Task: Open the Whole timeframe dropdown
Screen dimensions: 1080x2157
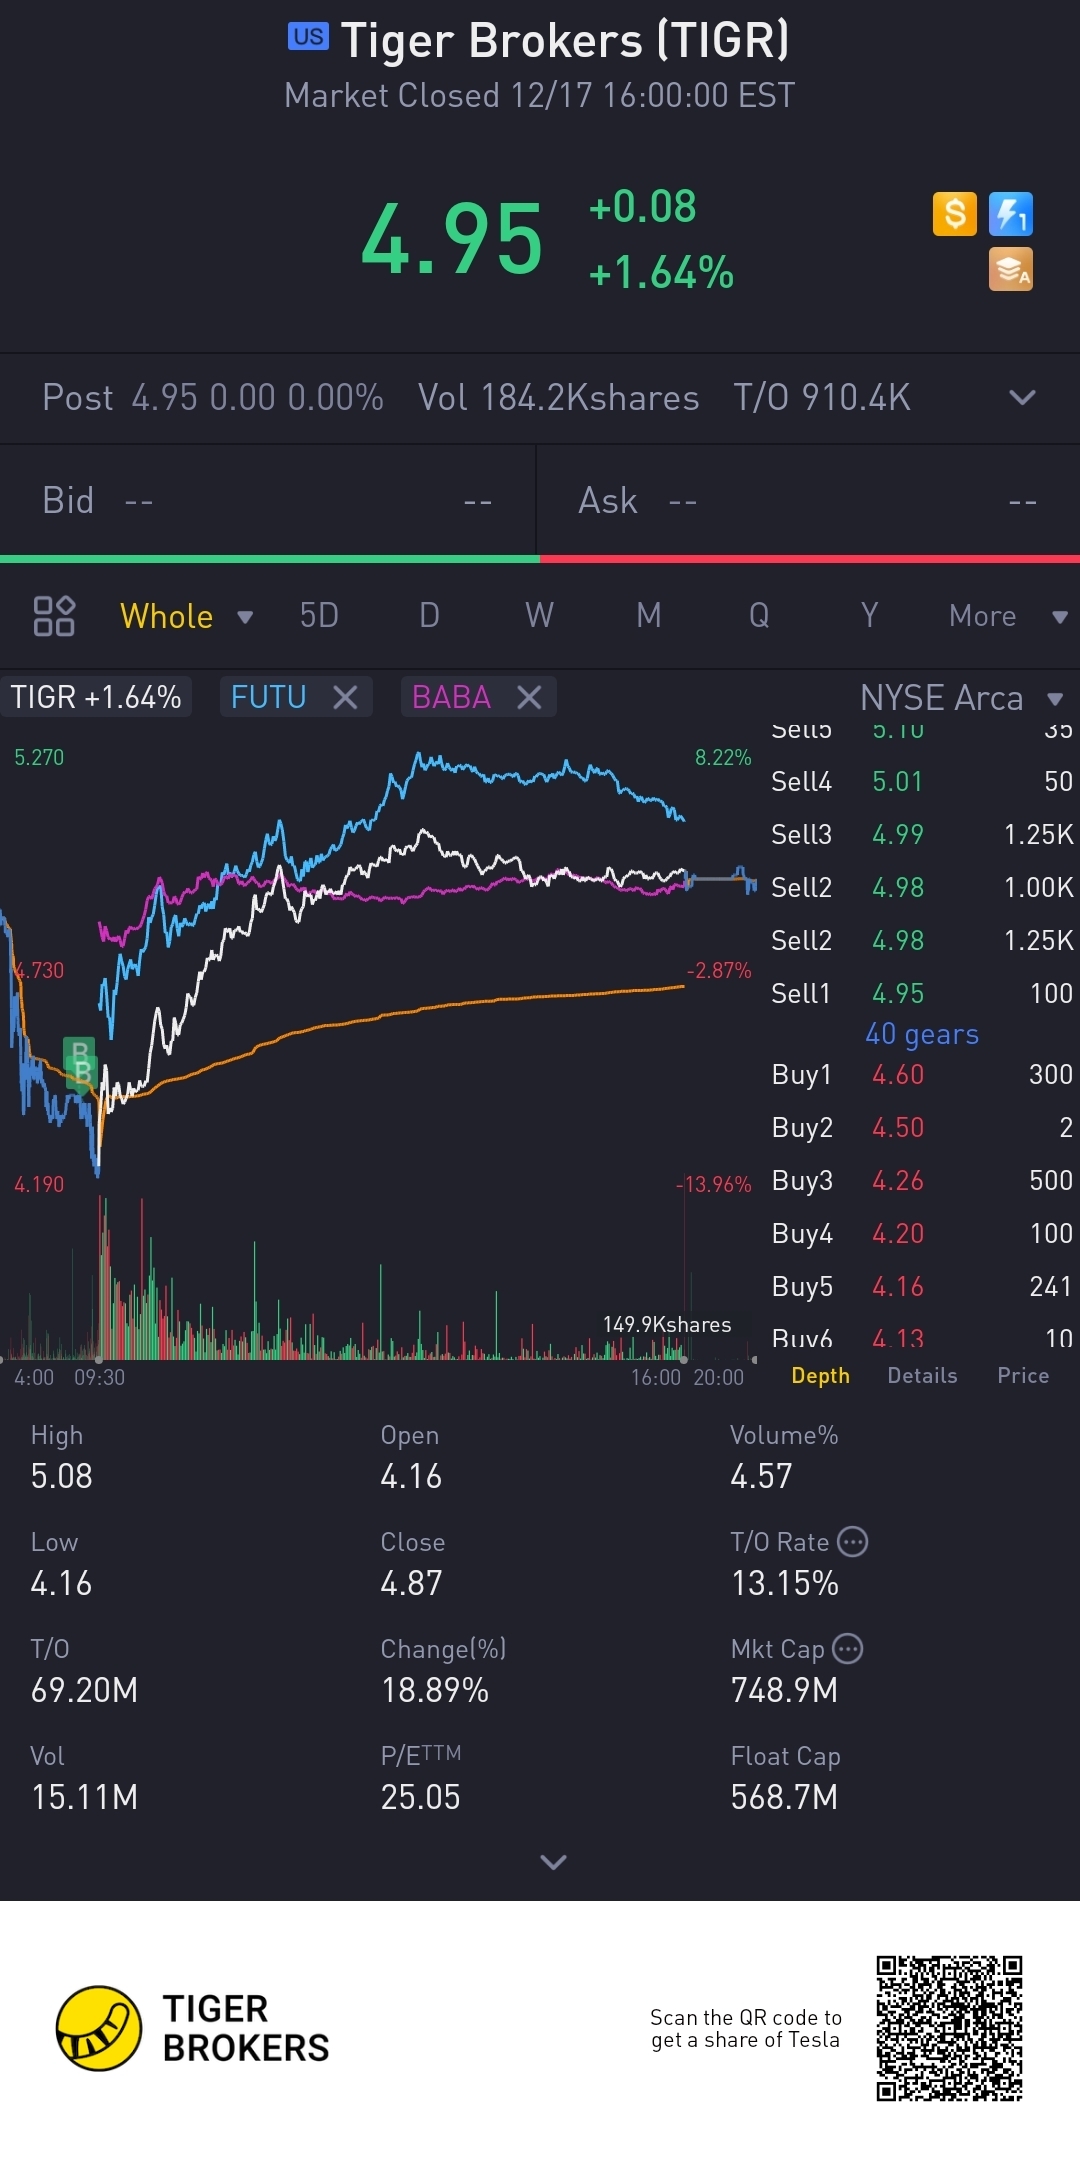Action: point(186,616)
